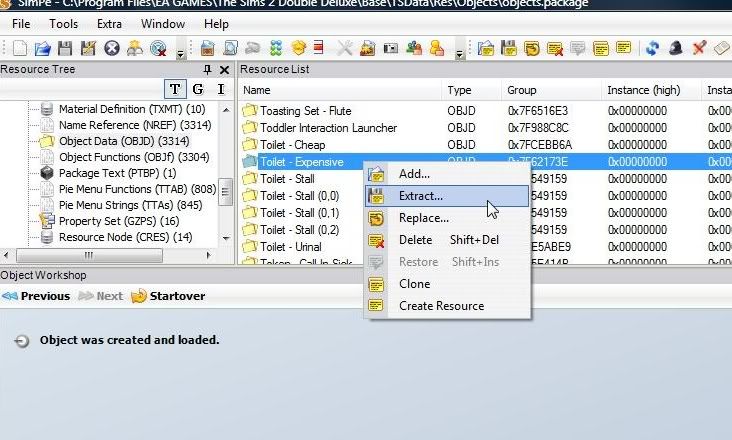Click the New blank package toolbar icon

[20, 48]
